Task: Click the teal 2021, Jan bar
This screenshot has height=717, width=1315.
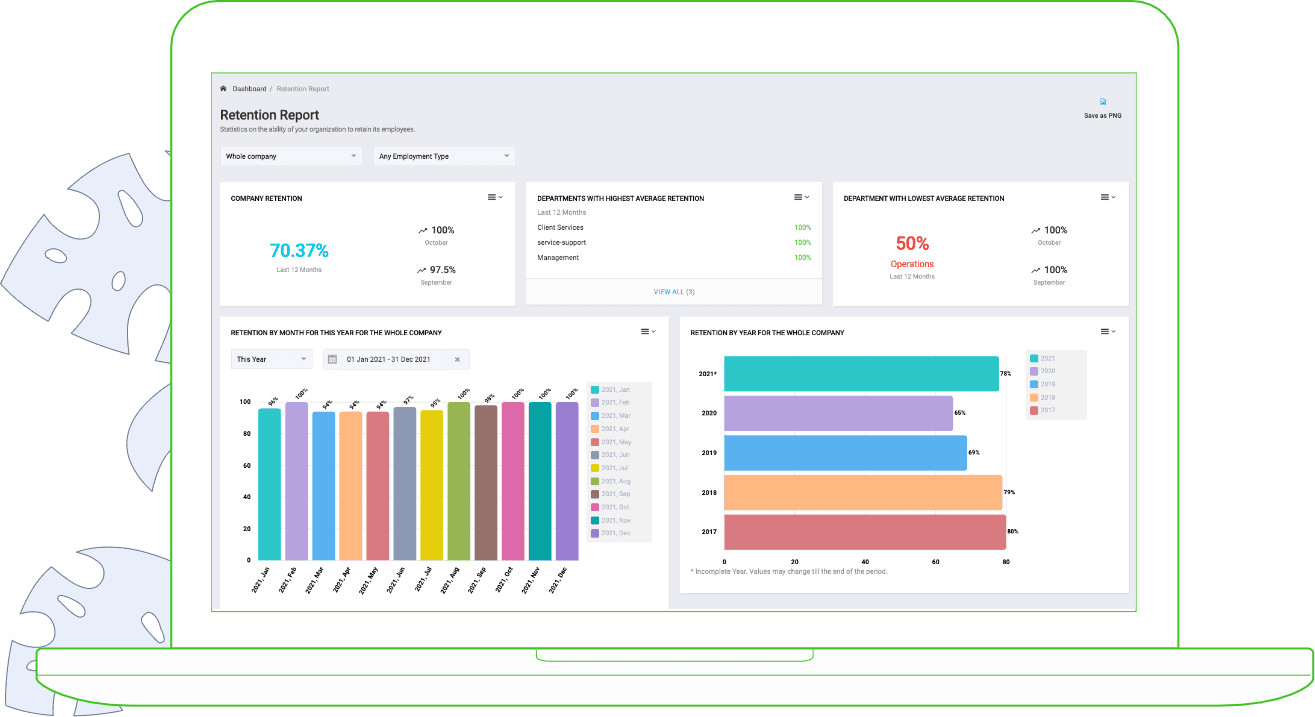Action: 270,484
